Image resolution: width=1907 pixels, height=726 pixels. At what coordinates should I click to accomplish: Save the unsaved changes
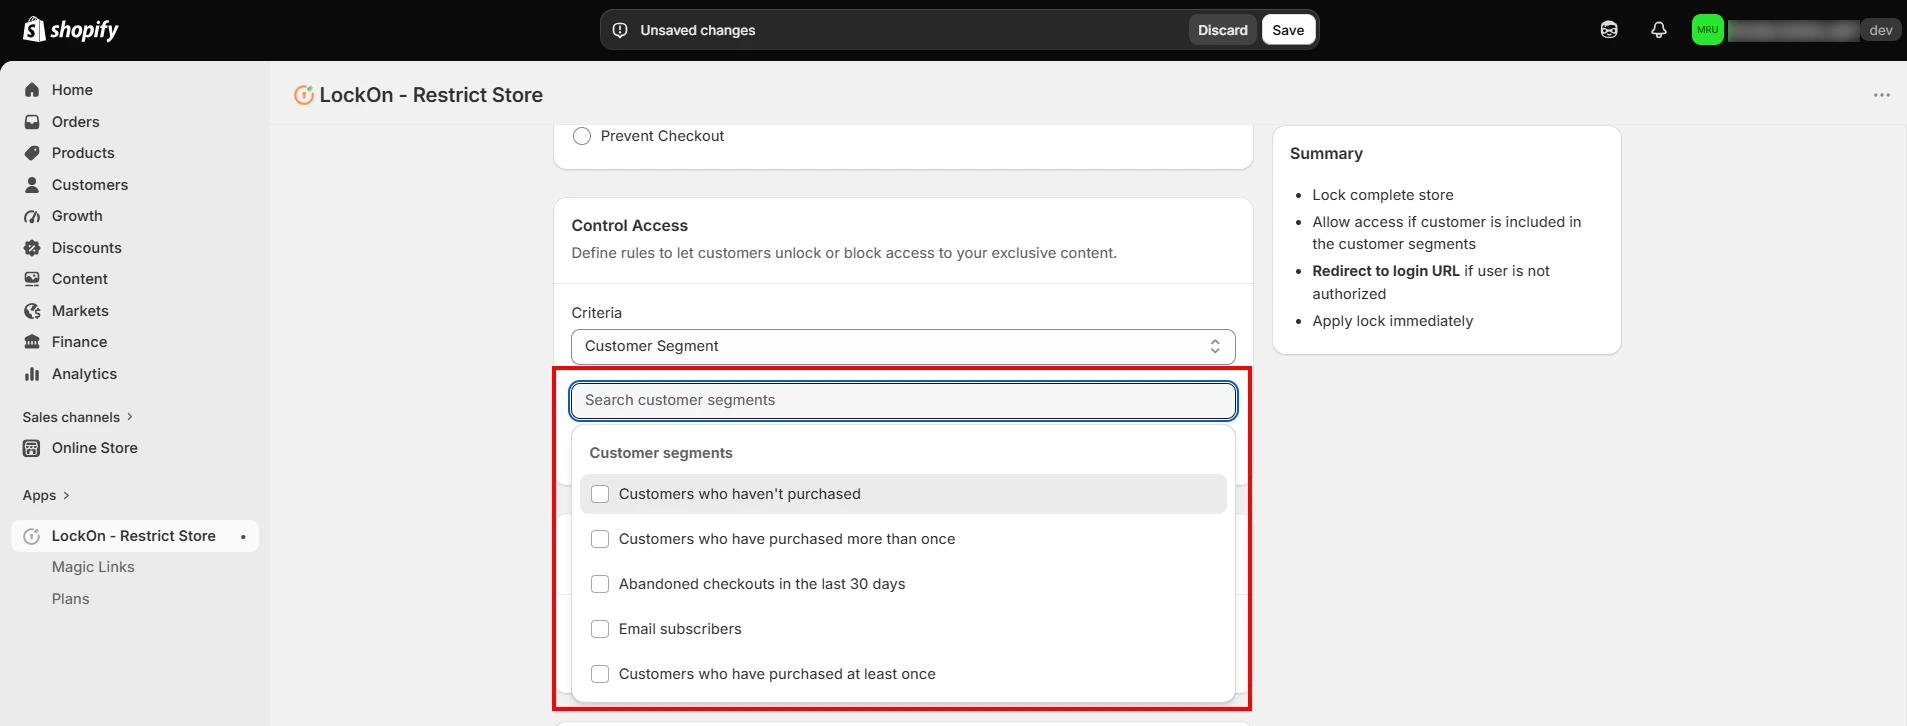tap(1288, 30)
